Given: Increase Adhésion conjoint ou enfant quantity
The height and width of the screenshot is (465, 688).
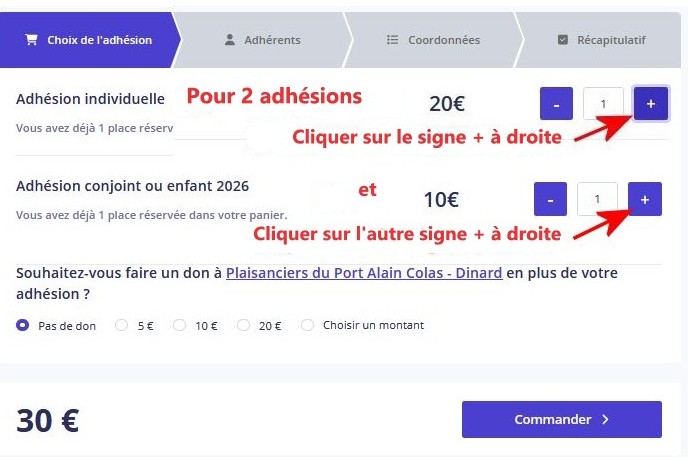Looking at the screenshot, I should tap(645, 199).
